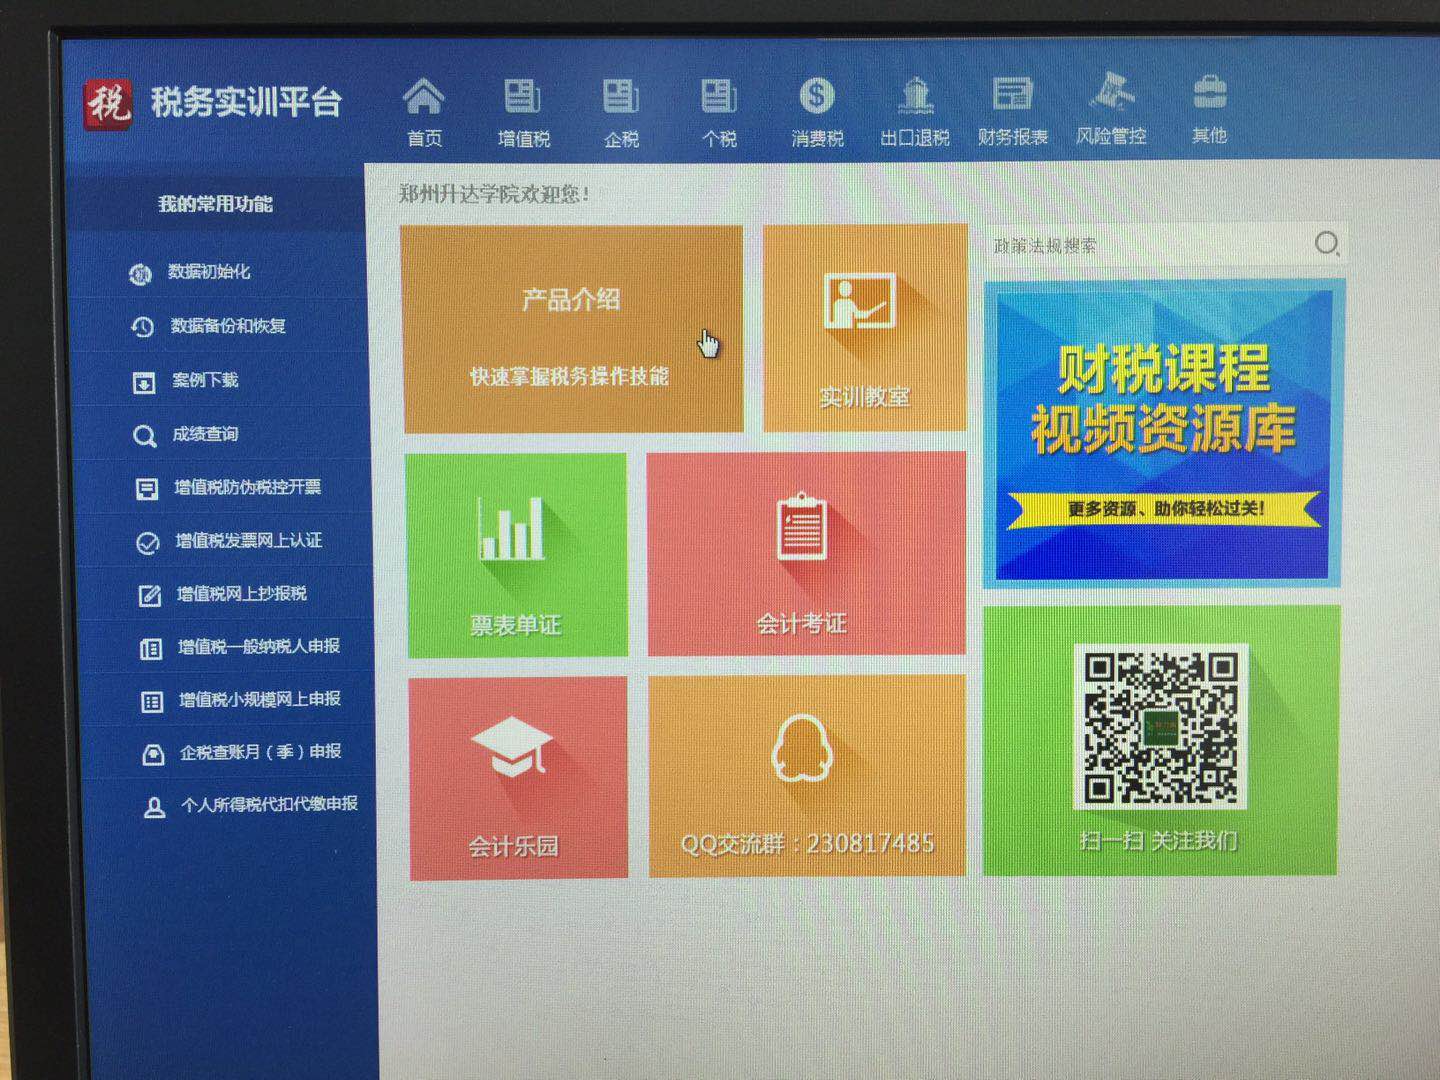
Task: Click the 首页 home icon
Action: point(424,98)
